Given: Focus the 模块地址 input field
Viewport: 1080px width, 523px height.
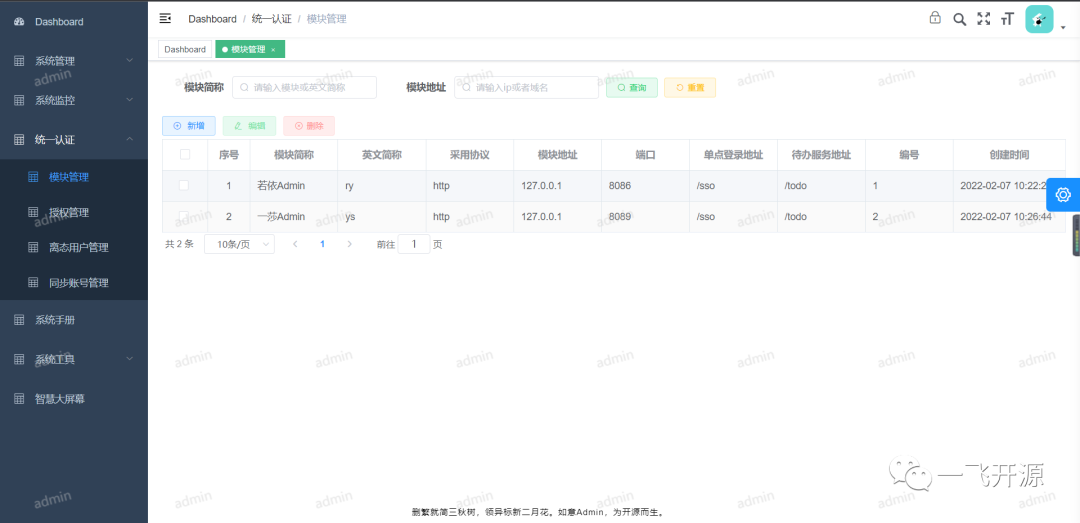Looking at the screenshot, I should [526, 88].
